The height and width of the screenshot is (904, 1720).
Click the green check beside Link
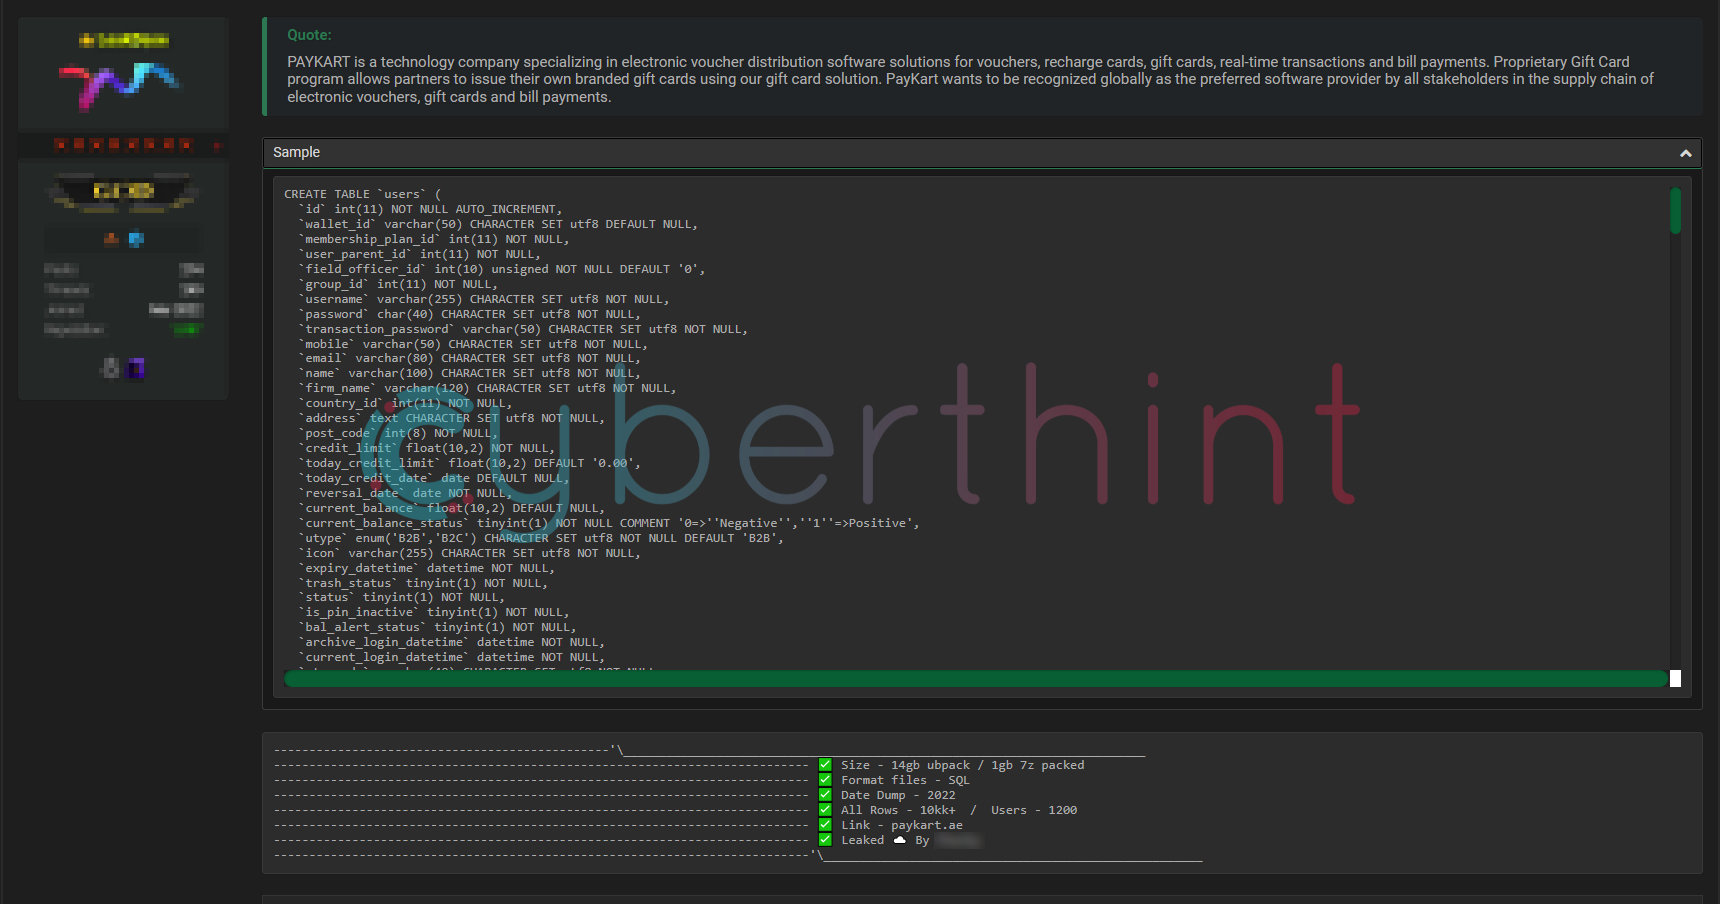pos(825,825)
